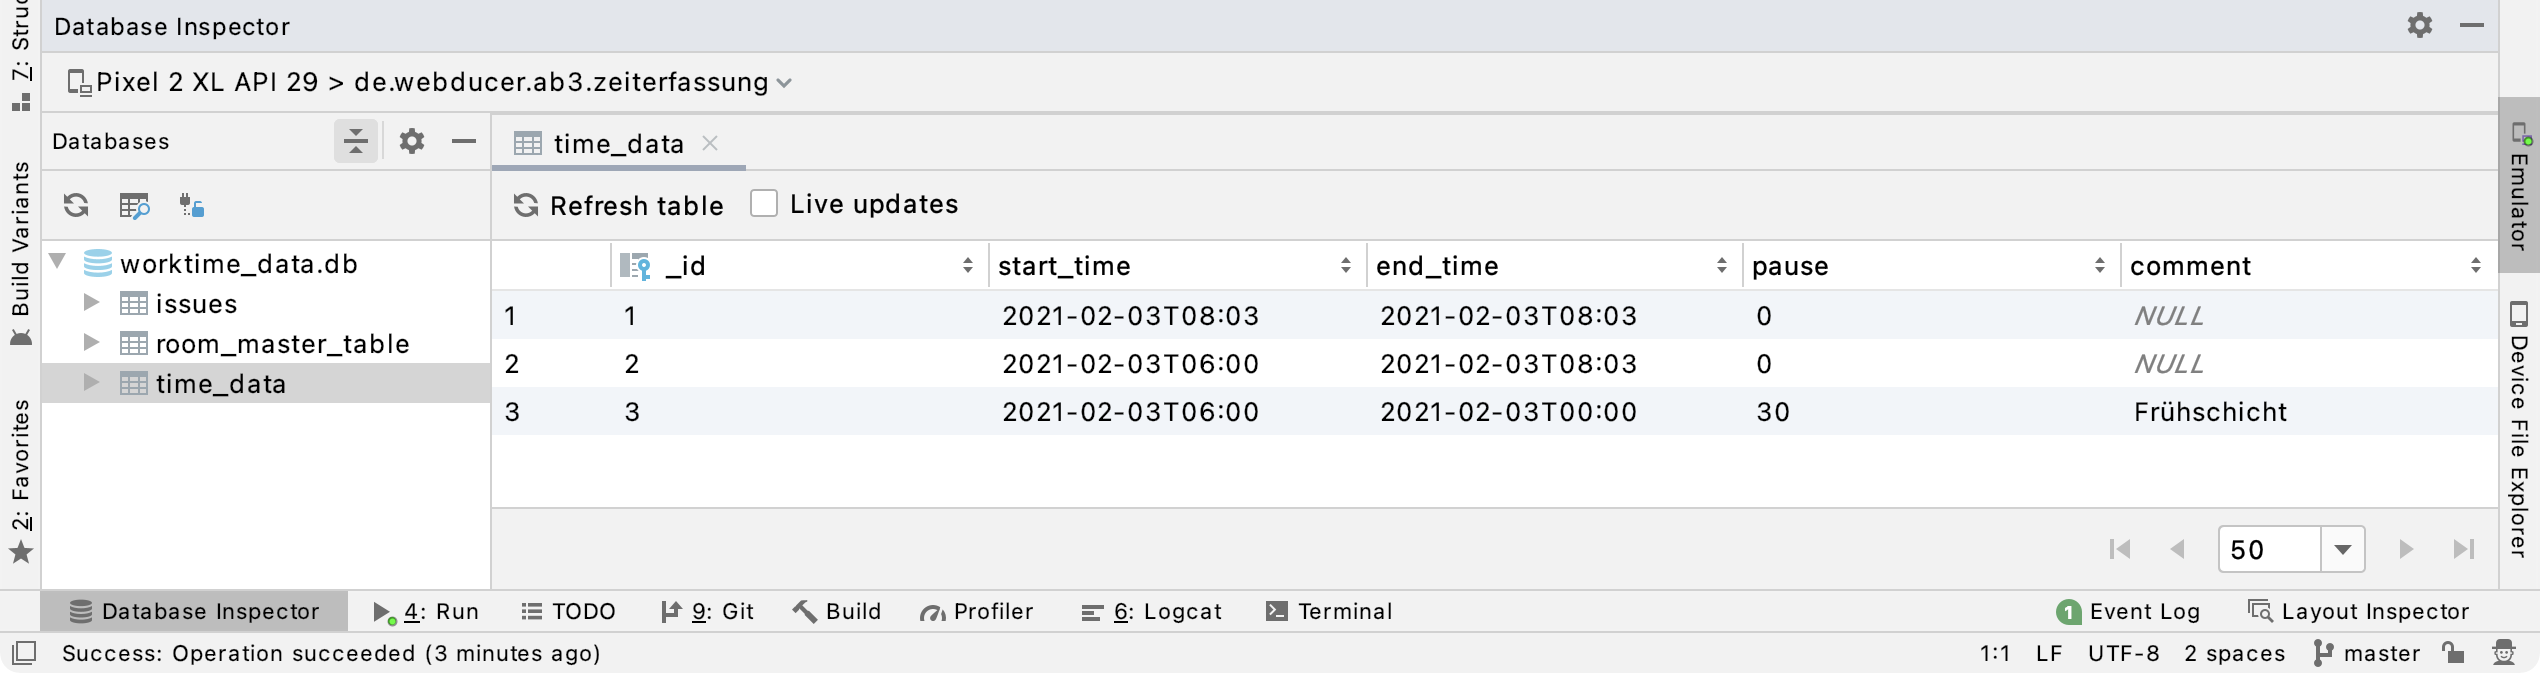Click the Refresh table button
This screenshot has height=673, width=2540.
[x=618, y=205]
